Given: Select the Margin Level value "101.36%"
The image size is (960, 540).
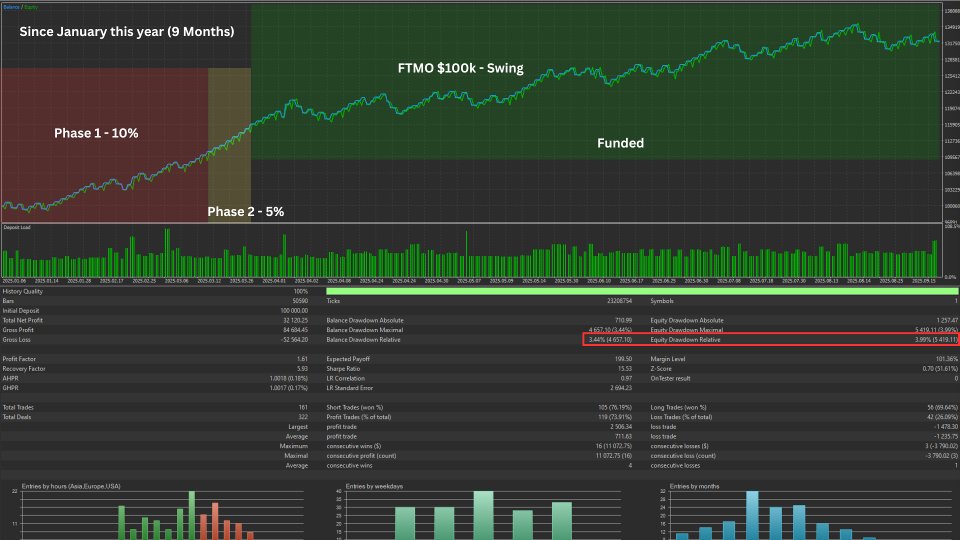Looking at the screenshot, I should [x=947, y=359].
